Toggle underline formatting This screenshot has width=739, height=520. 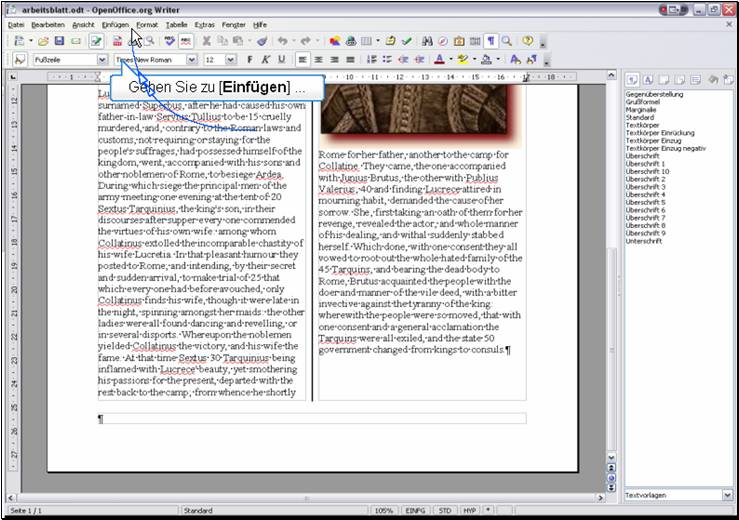pyautogui.click(x=280, y=60)
